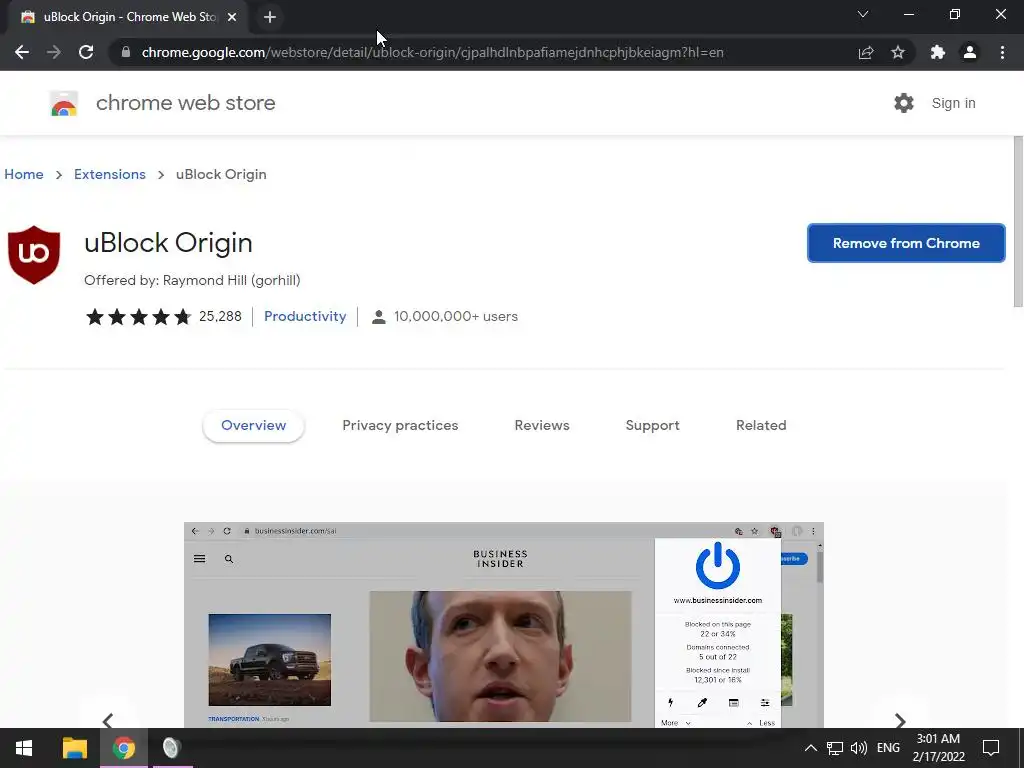This screenshot has height=768, width=1024.
Task: Switch to the Reviews tab
Action: tap(542, 425)
